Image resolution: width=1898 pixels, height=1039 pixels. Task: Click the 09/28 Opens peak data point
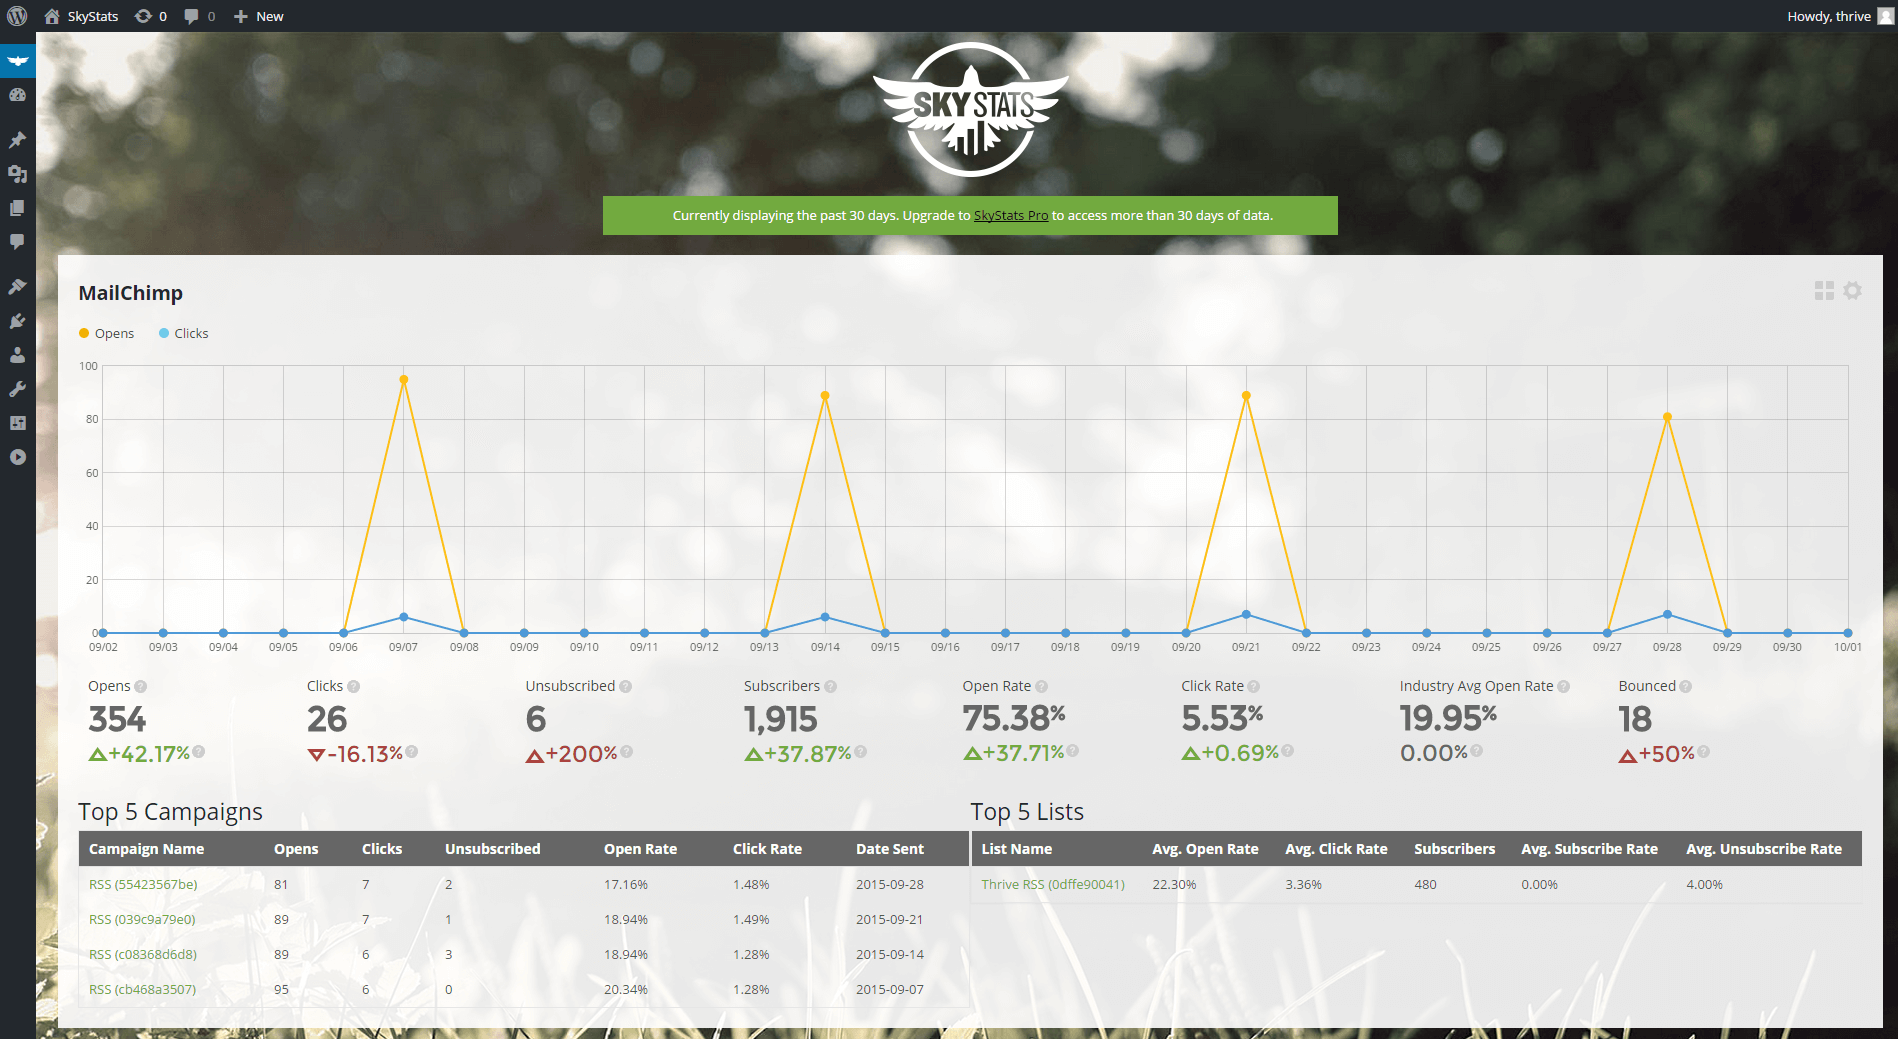tap(1667, 417)
